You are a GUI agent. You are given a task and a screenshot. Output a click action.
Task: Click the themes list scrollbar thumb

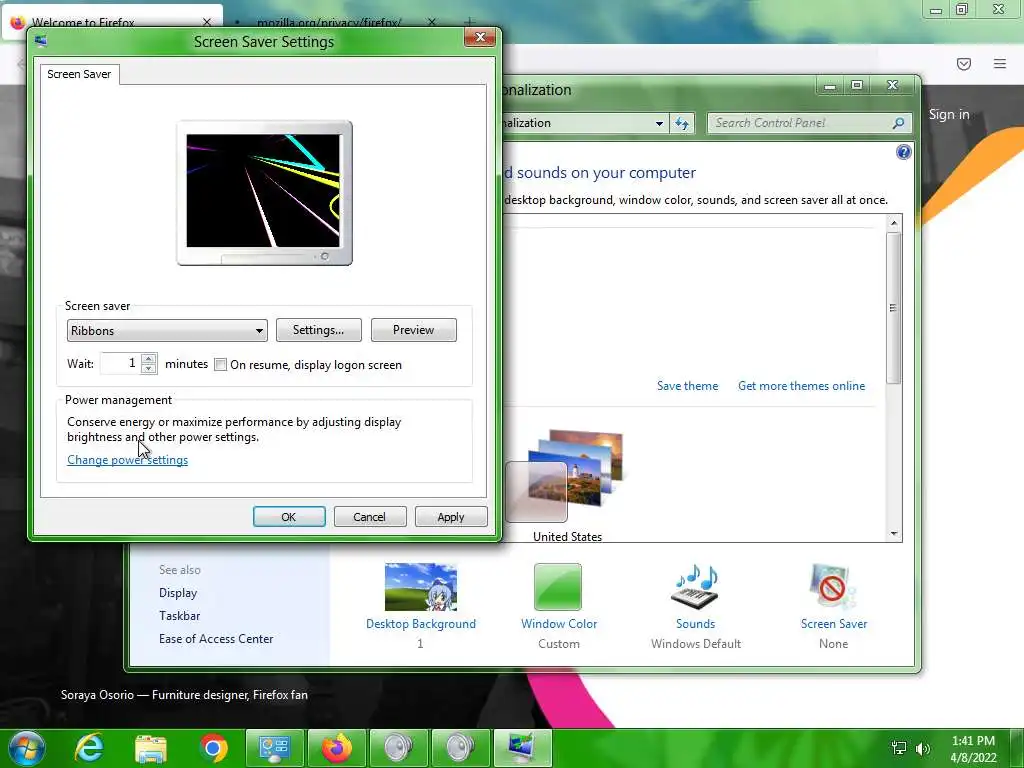pyautogui.click(x=893, y=308)
